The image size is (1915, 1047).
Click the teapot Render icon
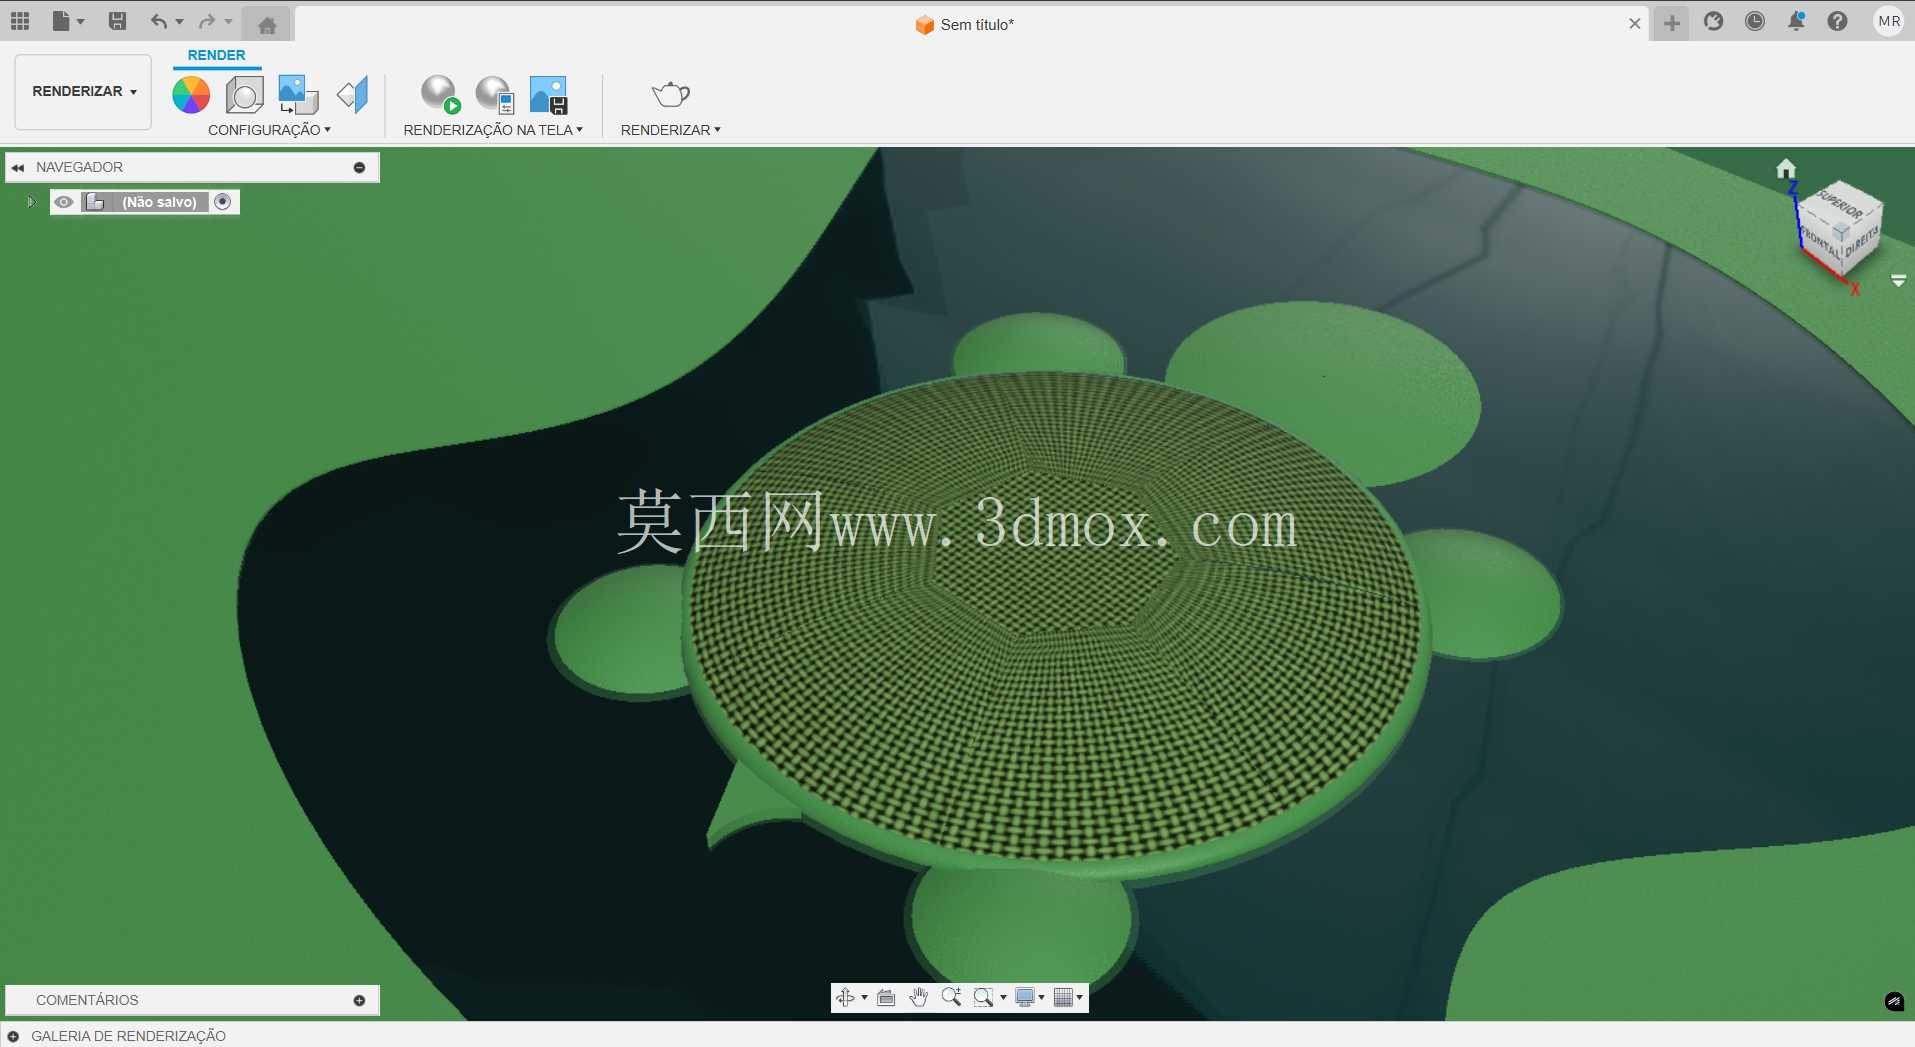tap(671, 95)
